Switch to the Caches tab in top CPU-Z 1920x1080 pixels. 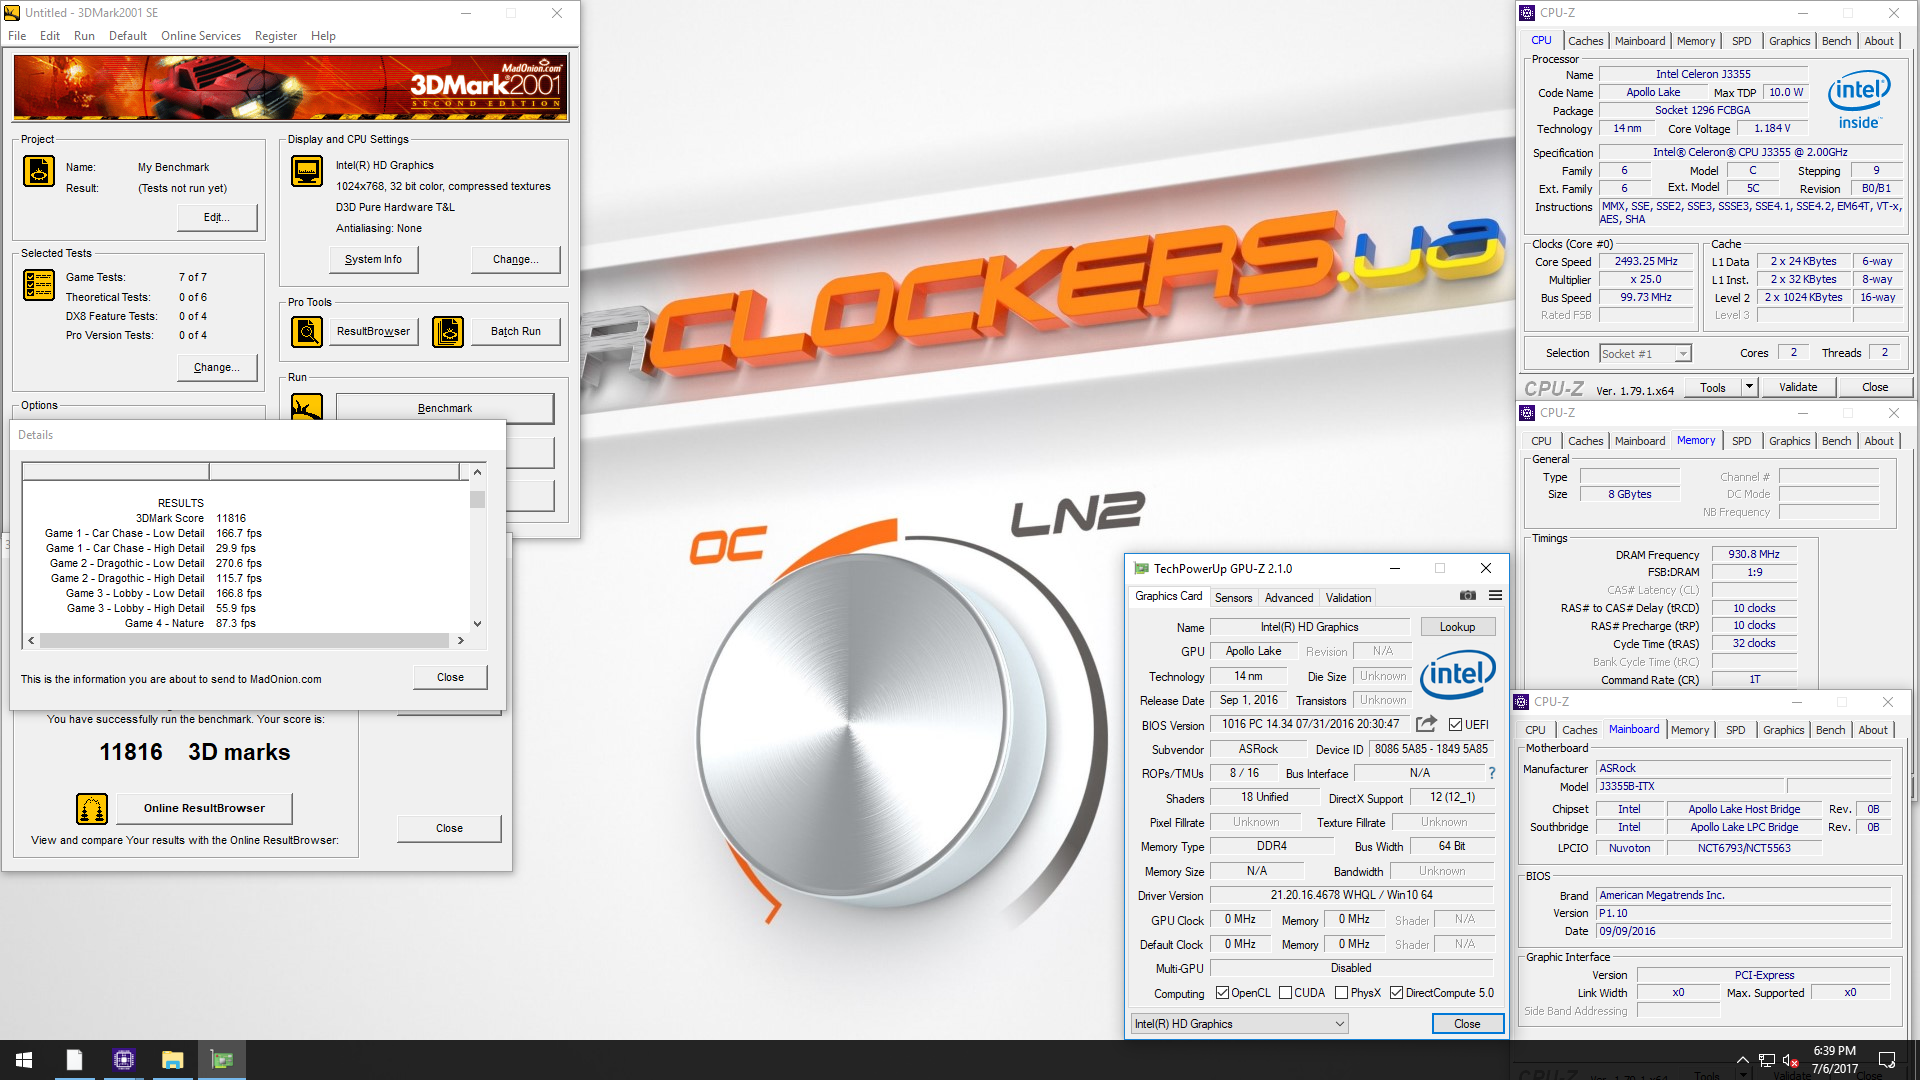pyautogui.click(x=1585, y=41)
